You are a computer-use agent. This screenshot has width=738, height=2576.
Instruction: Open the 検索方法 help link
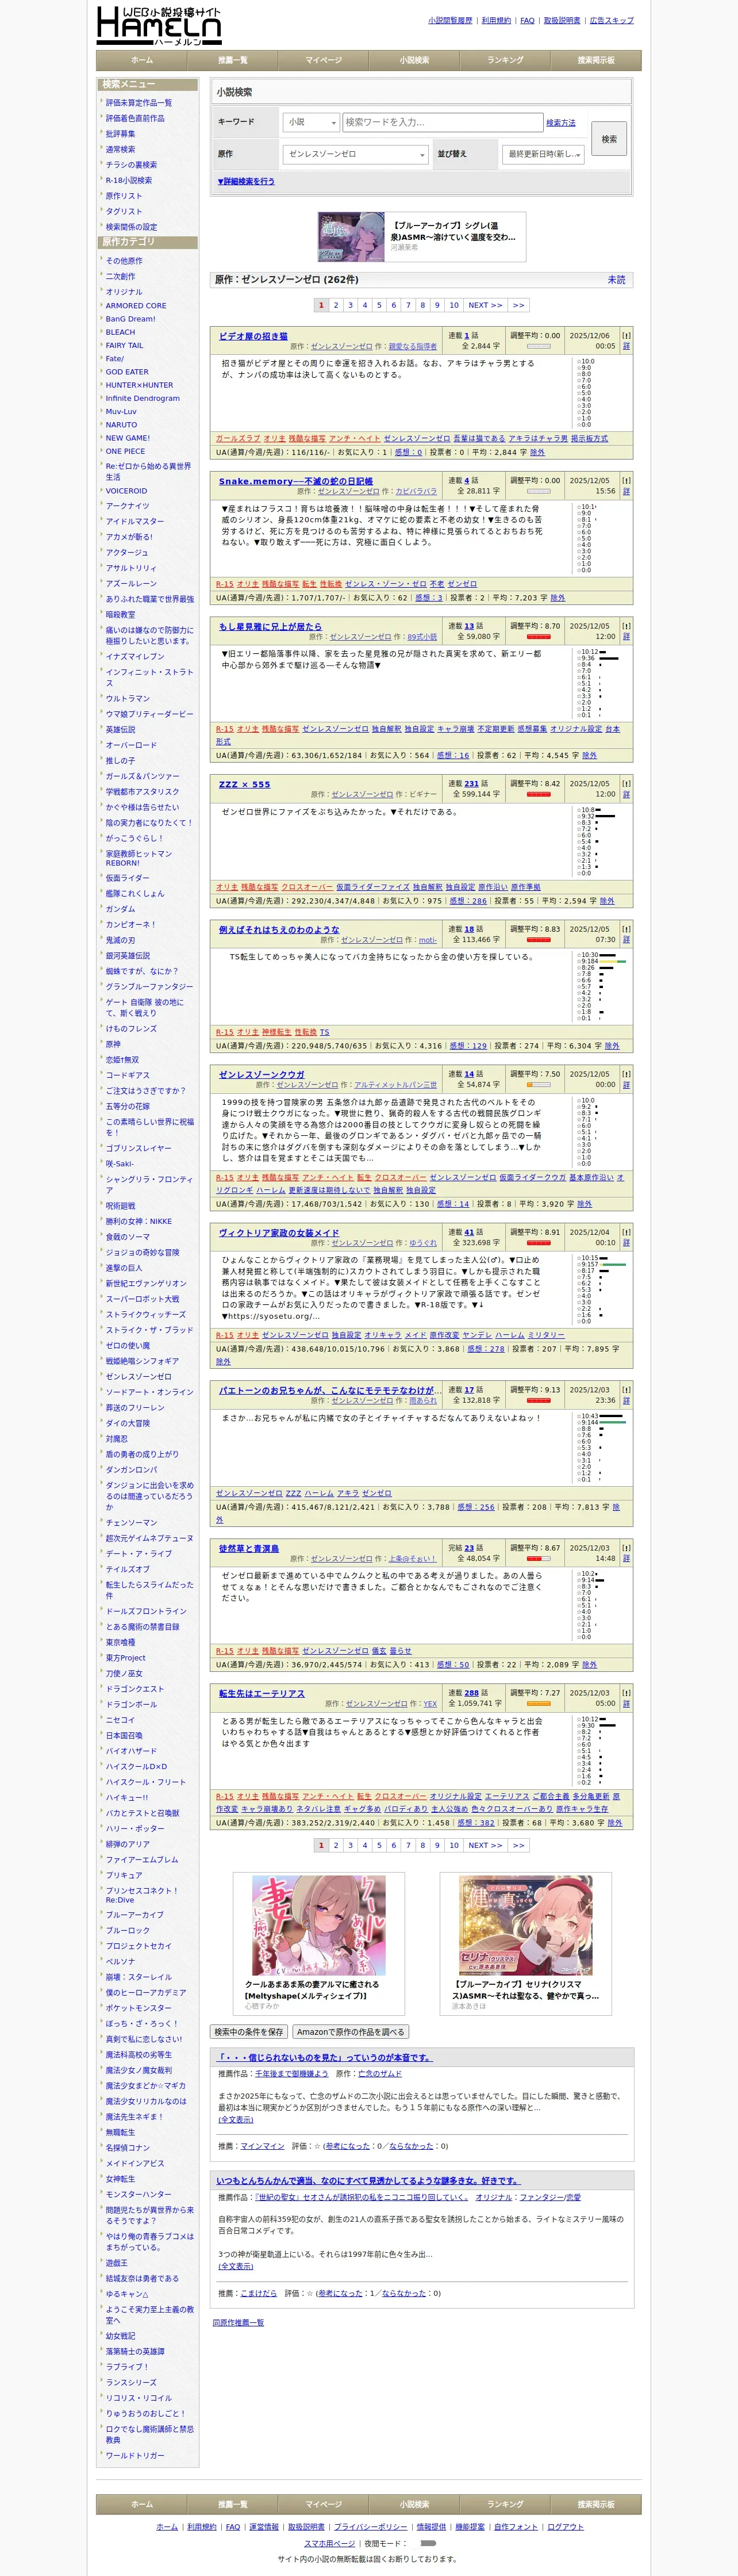pos(561,123)
